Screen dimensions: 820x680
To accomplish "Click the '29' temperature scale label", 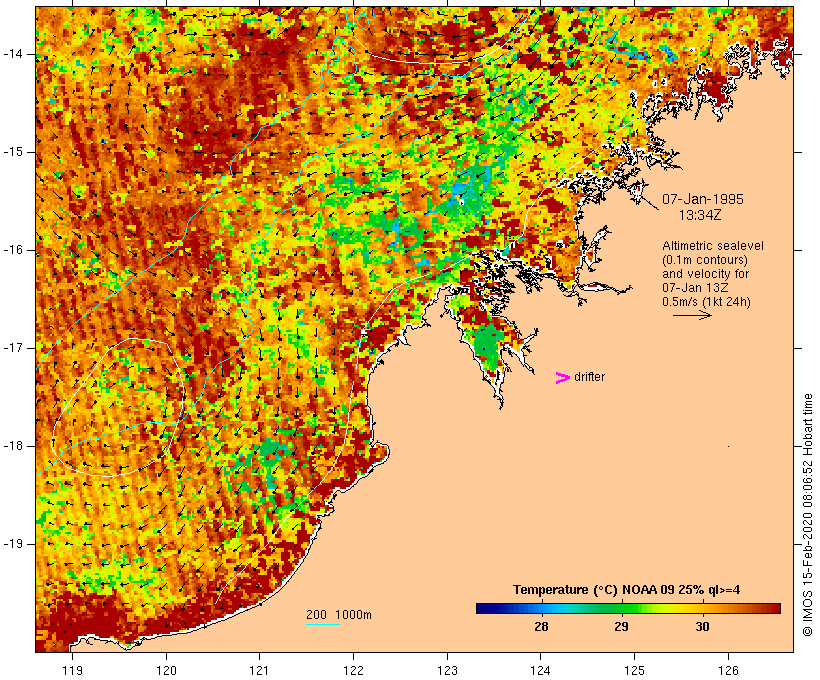I will coord(621,626).
